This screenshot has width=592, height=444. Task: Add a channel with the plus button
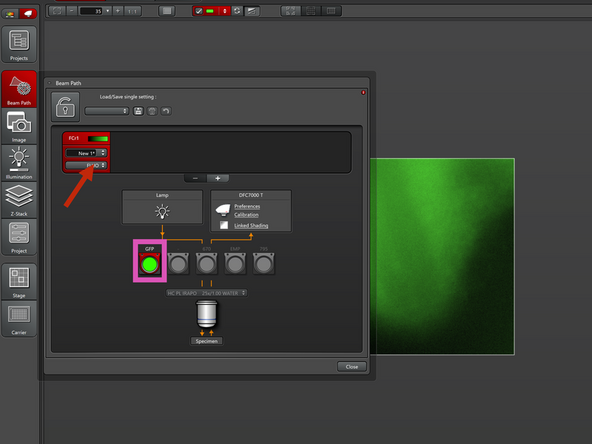(x=218, y=178)
